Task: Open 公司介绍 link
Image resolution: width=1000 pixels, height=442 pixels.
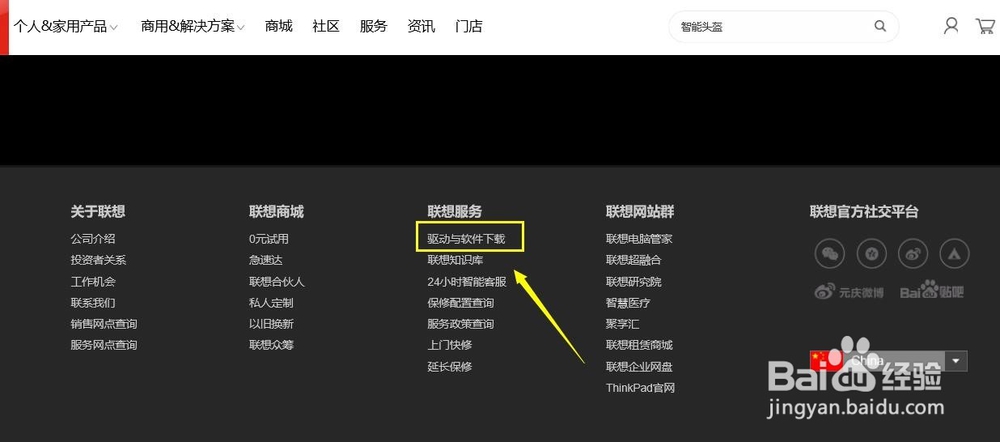Action: click(93, 239)
